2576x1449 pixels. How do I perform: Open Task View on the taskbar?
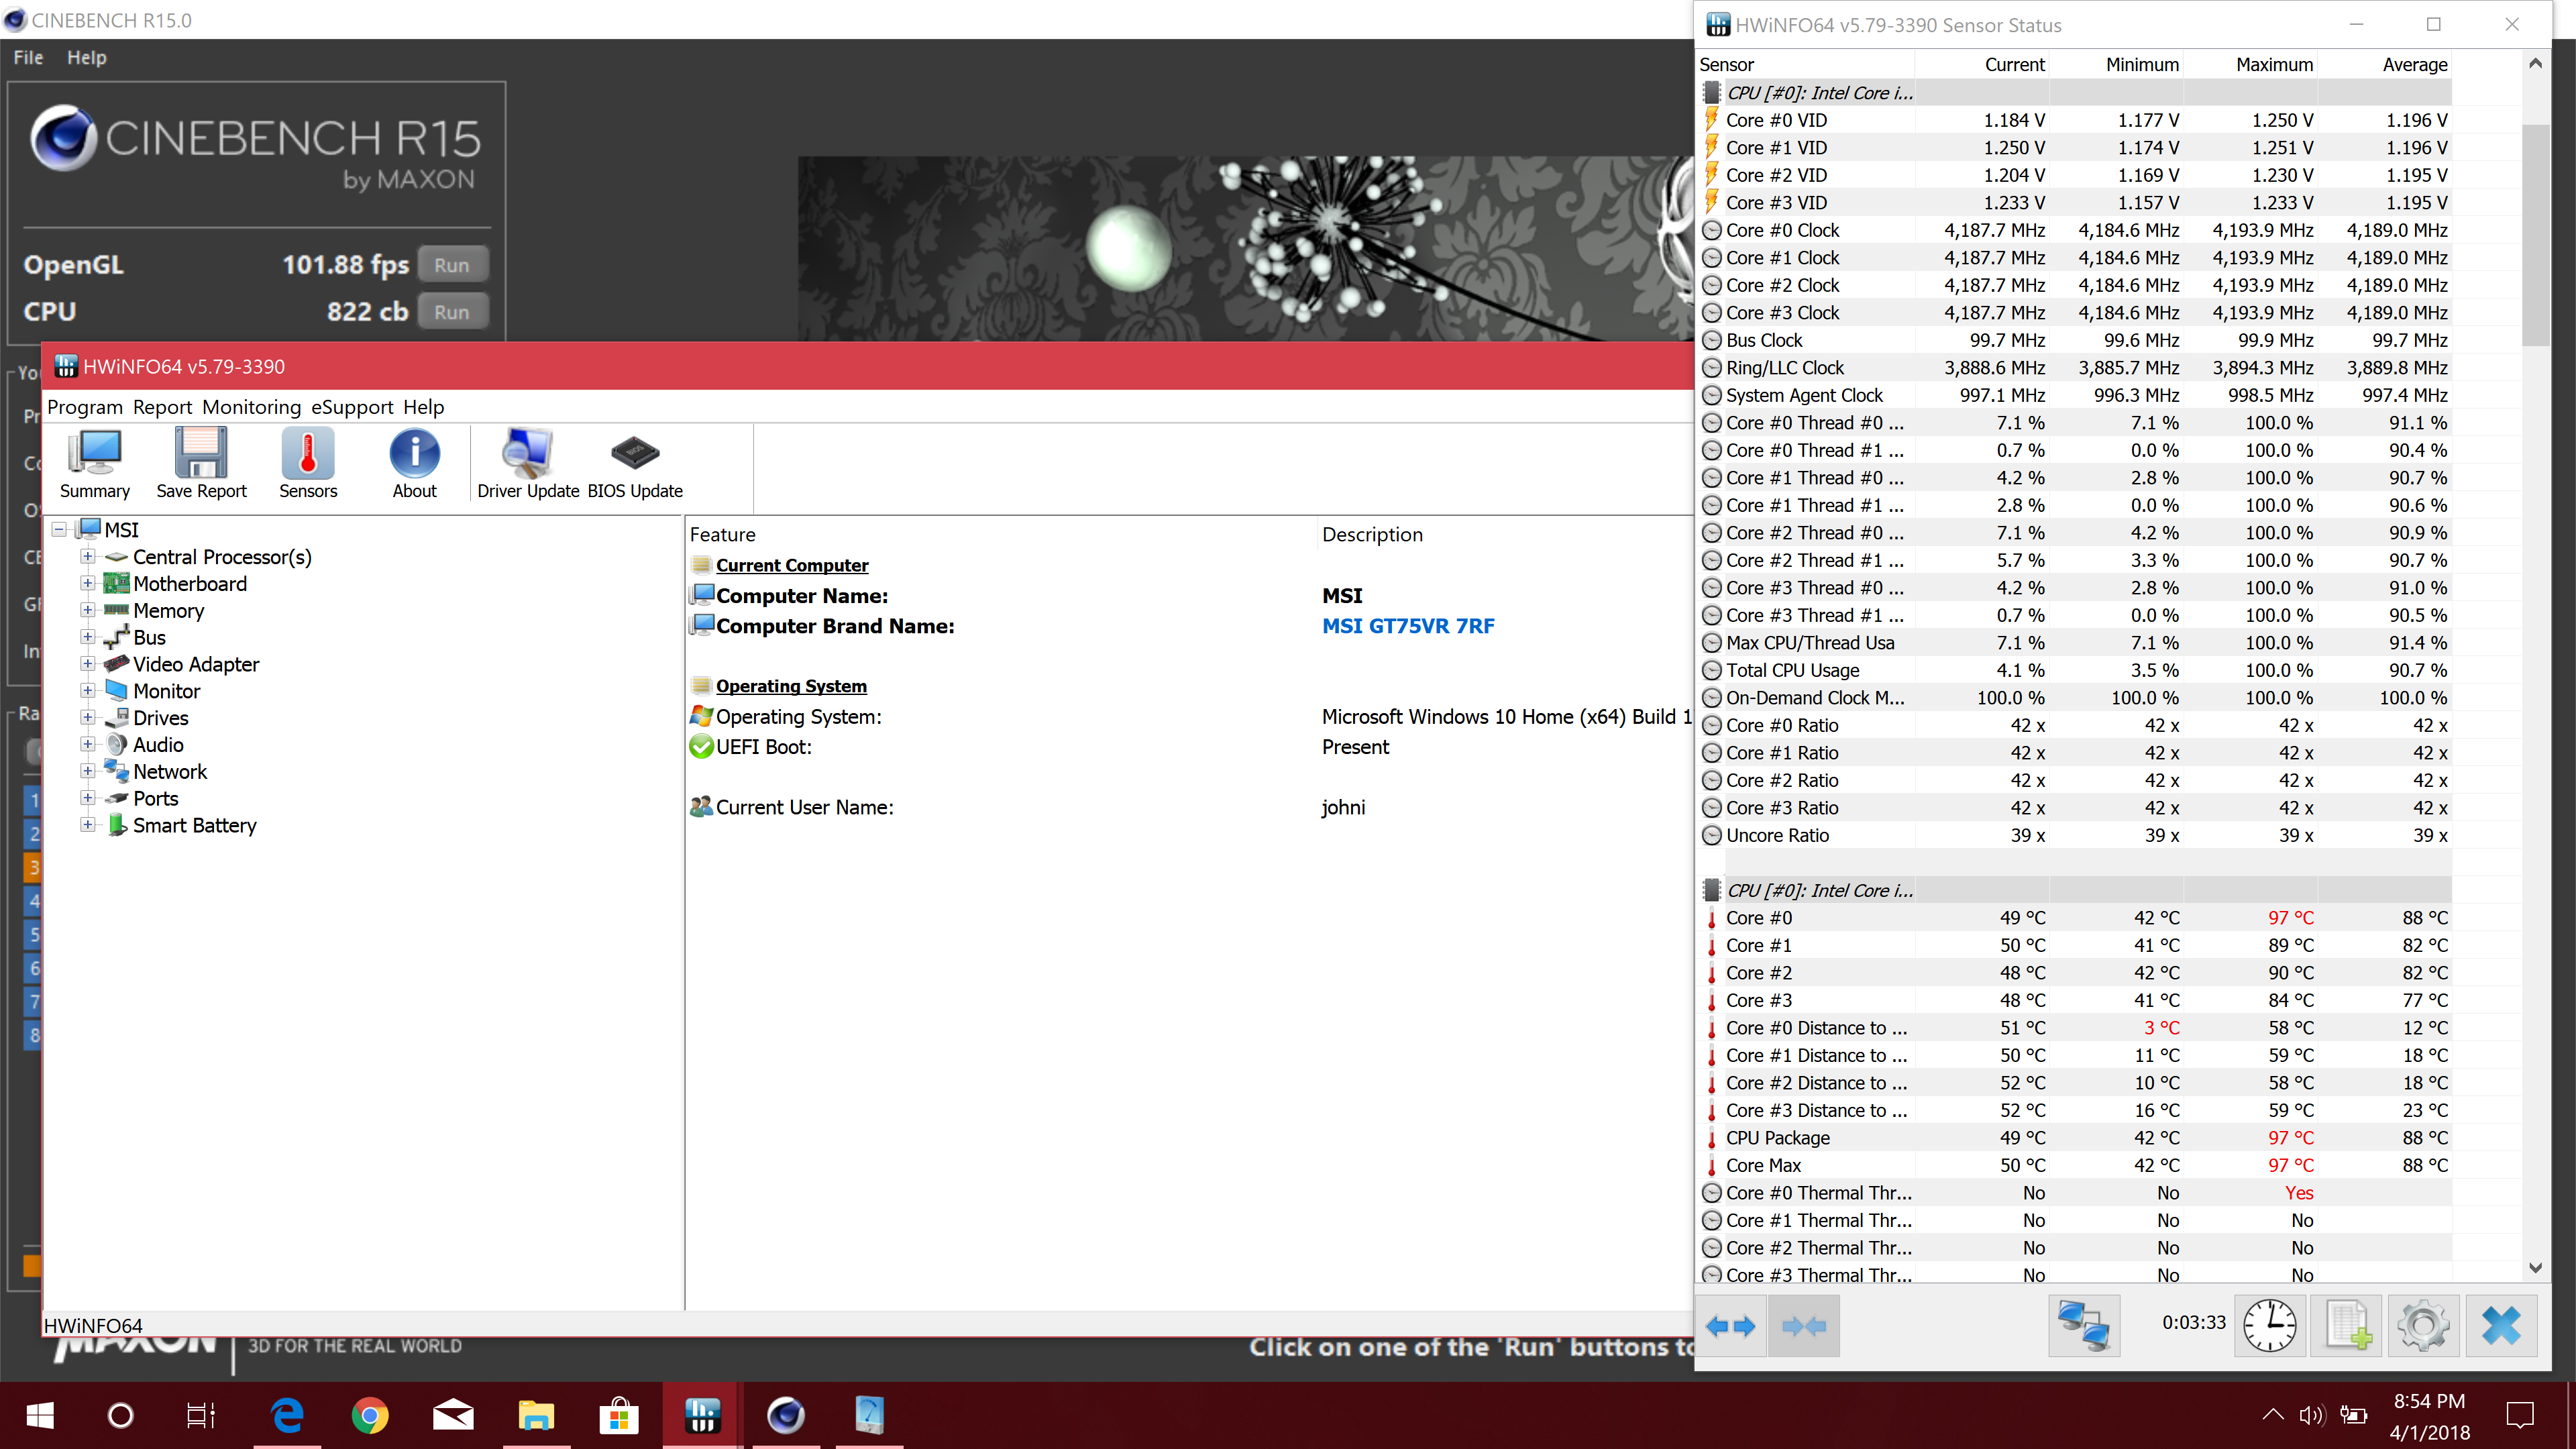(x=201, y=1415)
